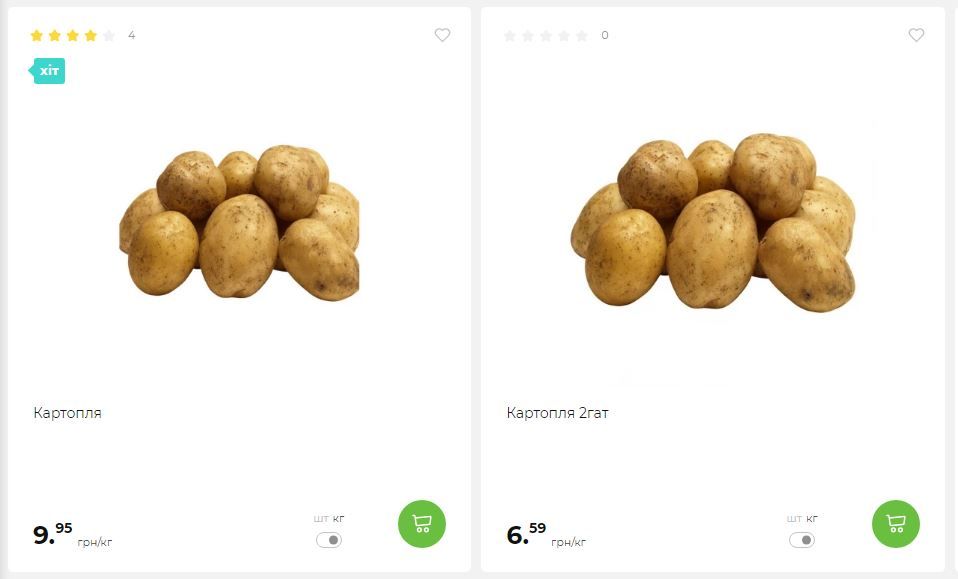Rate Картопля 2гат first star

pyautogui.click(x=510, y=35)
